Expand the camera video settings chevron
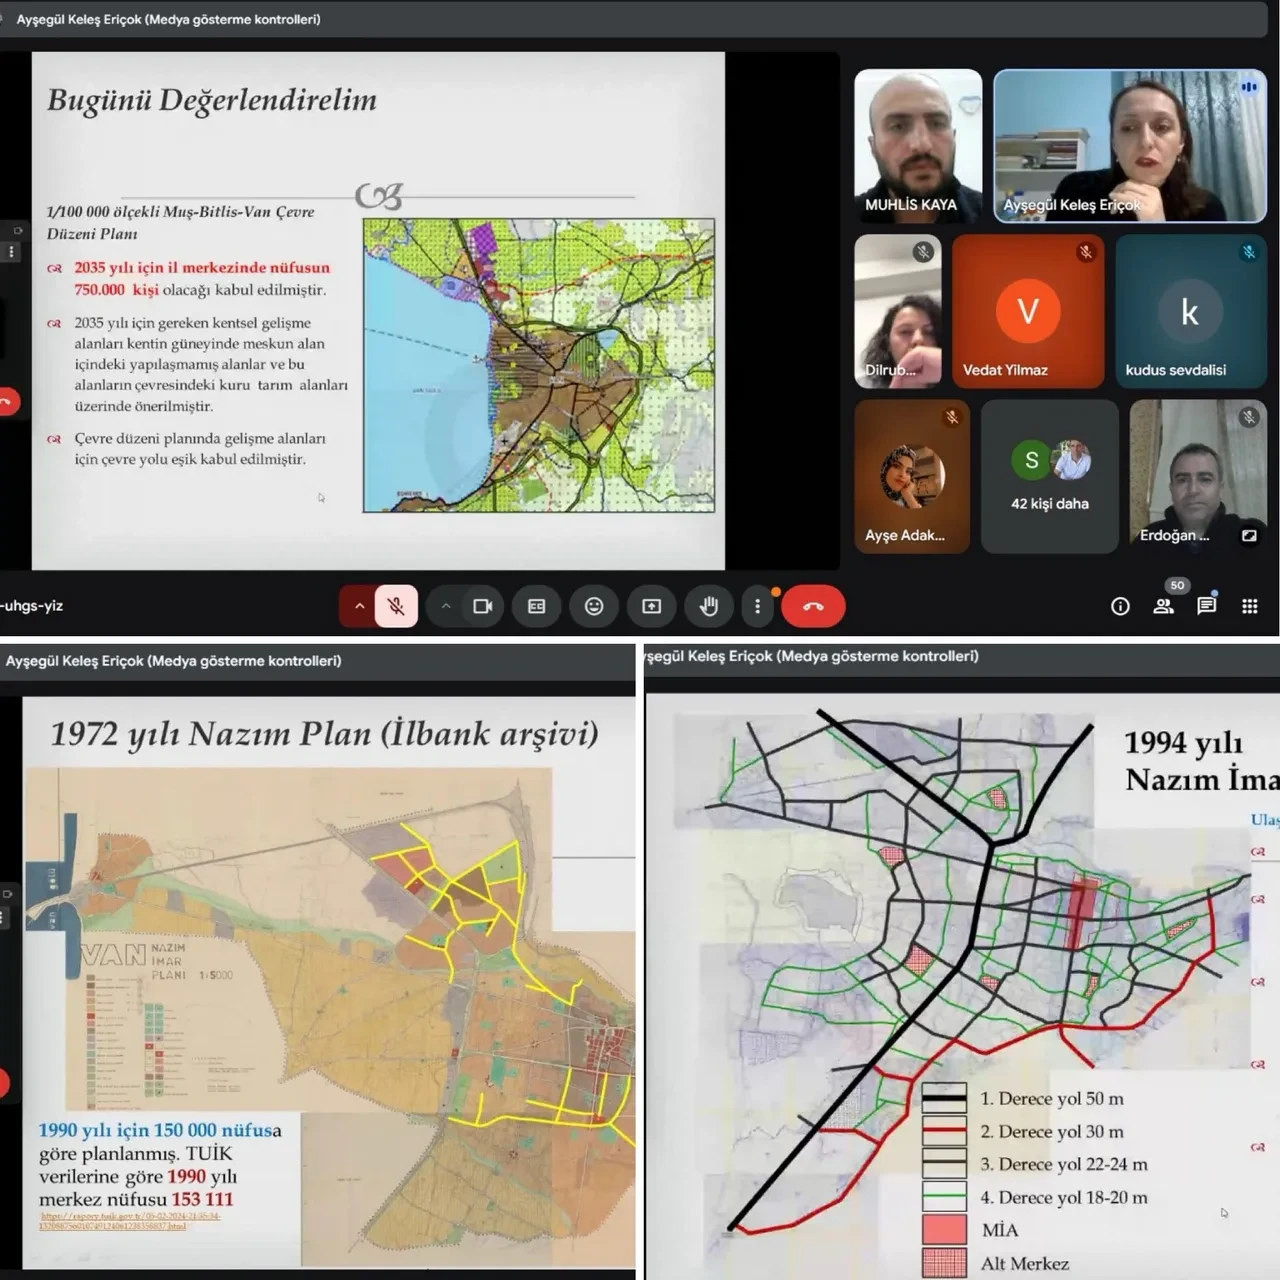Screen dimensions: 1280x1280 click(446, 606)
